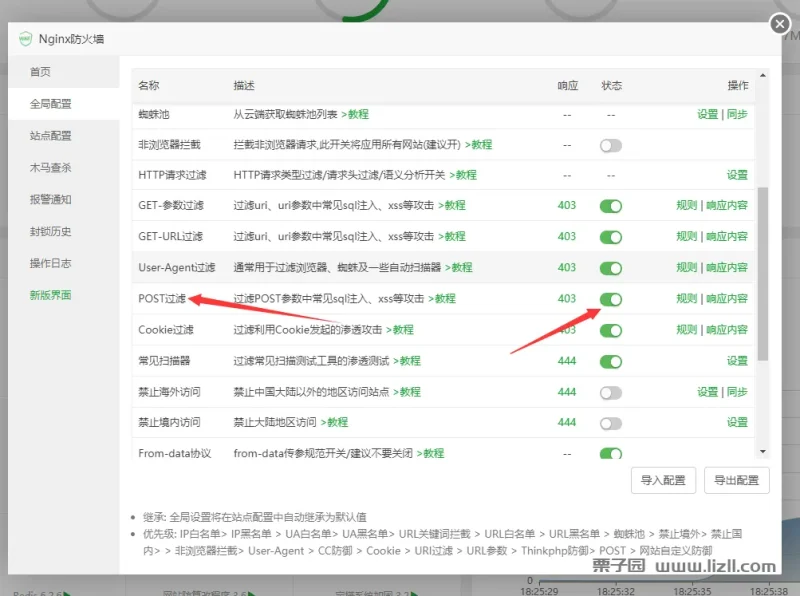Open 响应内容 for Cookie过滤

[727, 330]
